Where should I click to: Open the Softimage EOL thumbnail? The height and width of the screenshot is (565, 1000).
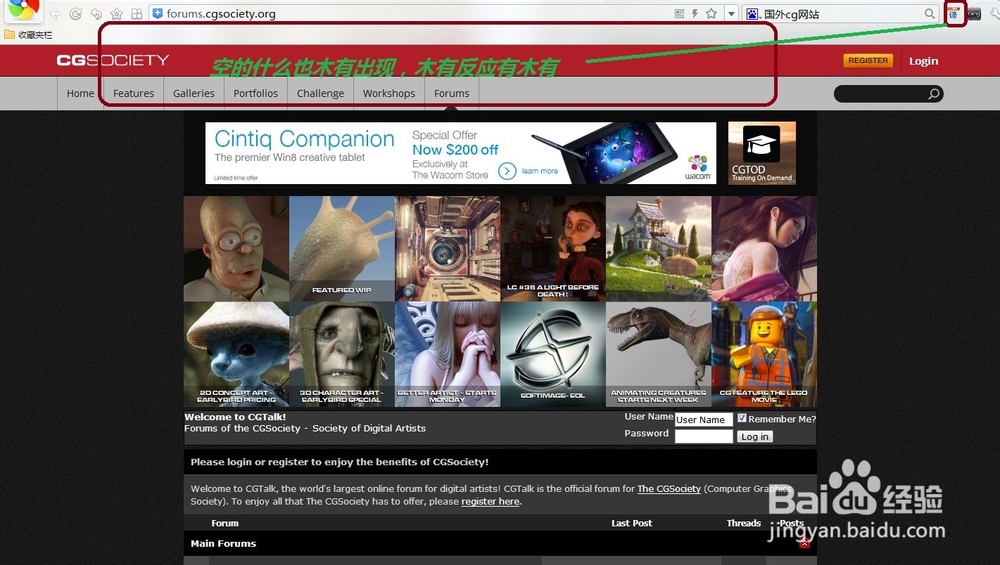tap(553, 354)
